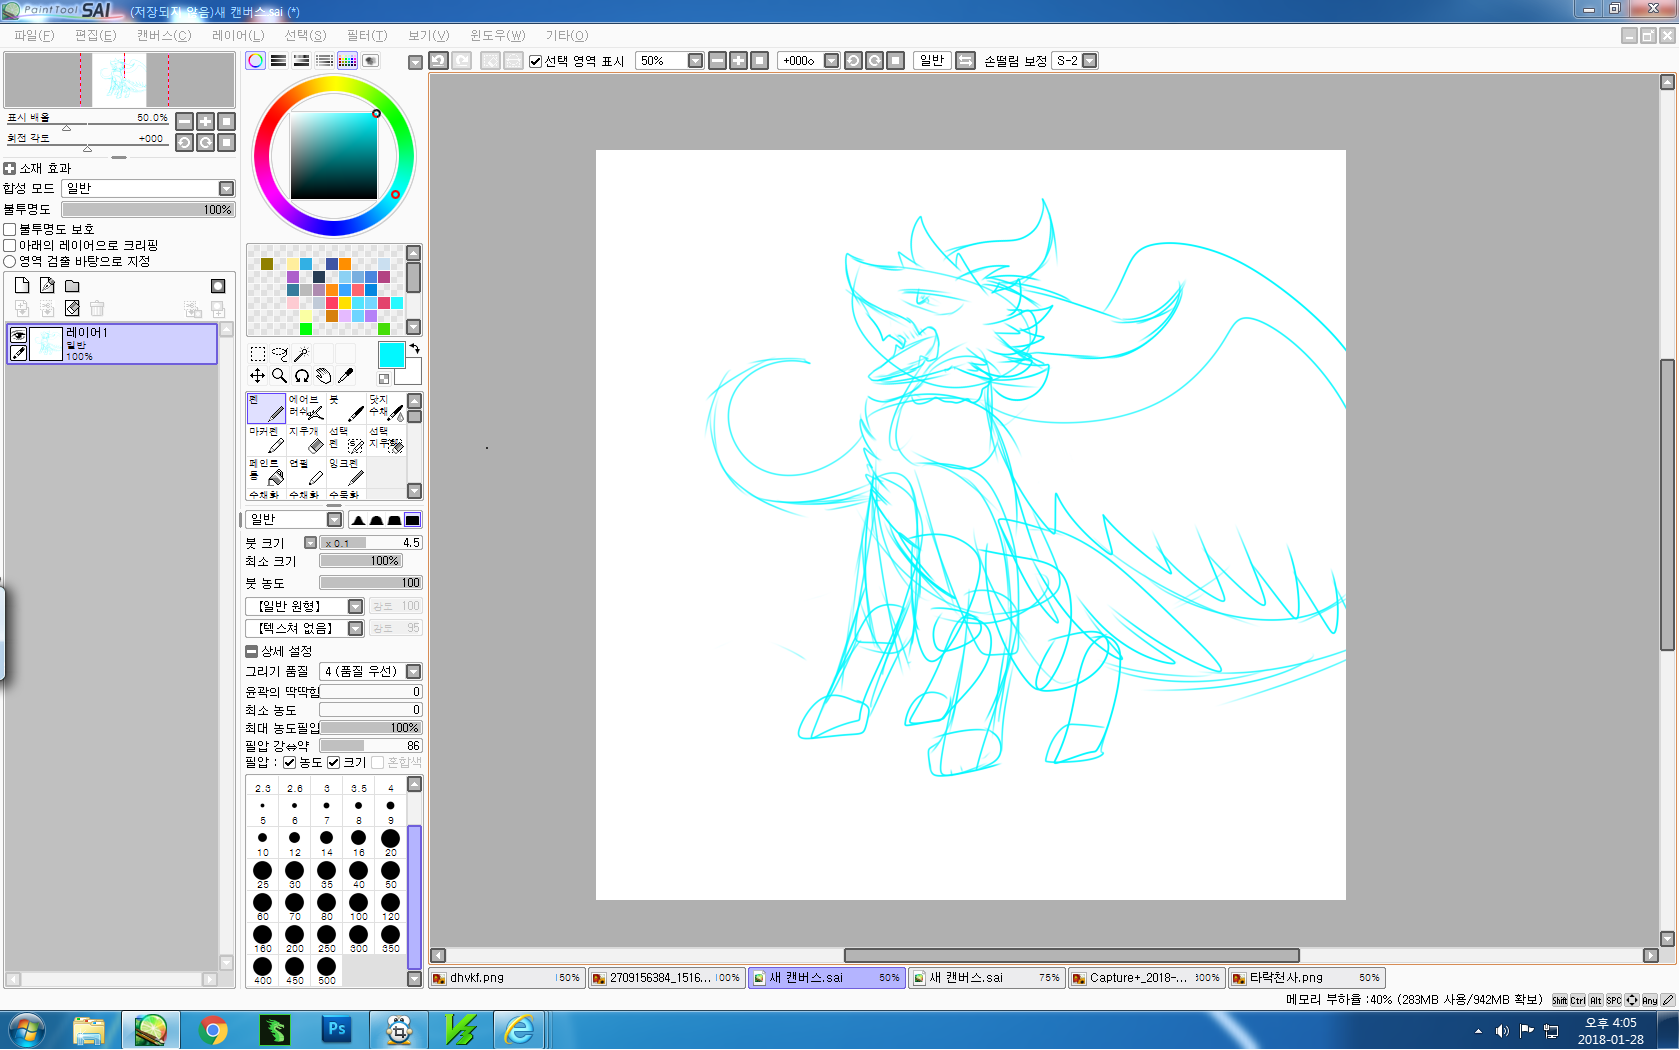Screen dimensions: 1680x1050
Task: Expand the 소재 효과 section
Action: (10, 169)
